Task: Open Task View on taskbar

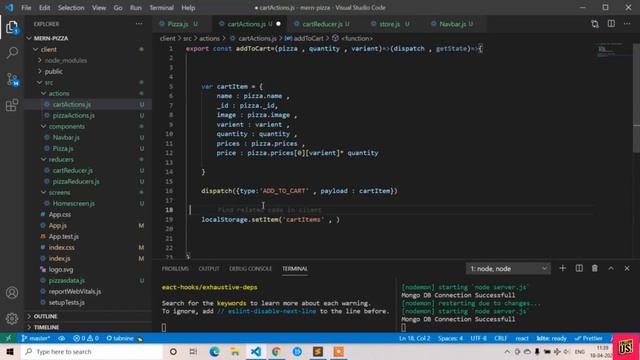Action: [x=193, y=352]
